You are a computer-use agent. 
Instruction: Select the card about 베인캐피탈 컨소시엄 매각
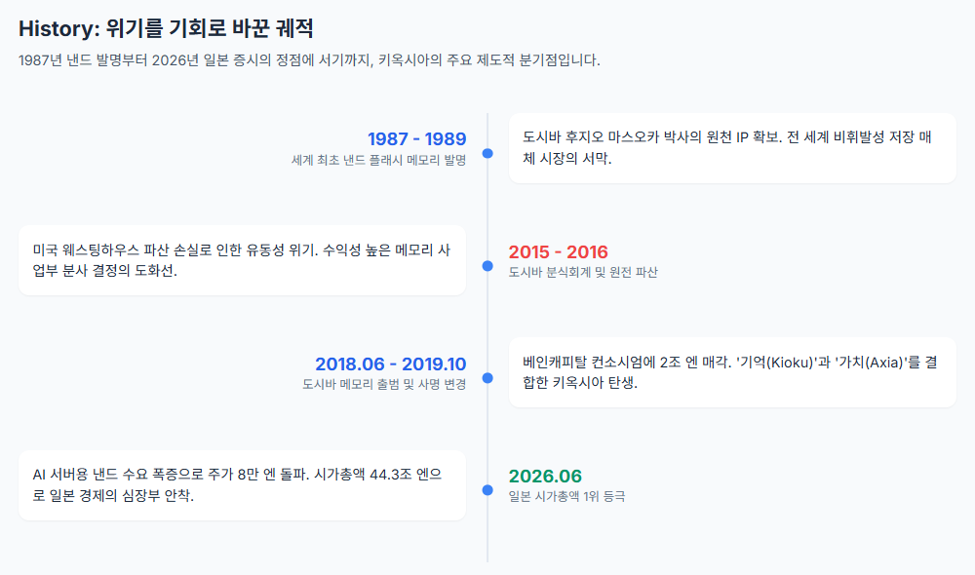pyautogui.click(x=732, y=372)
